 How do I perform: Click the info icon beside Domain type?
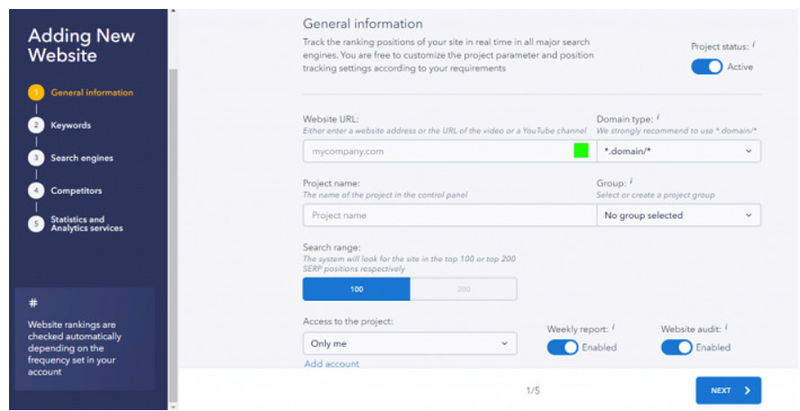click(658, 117)
